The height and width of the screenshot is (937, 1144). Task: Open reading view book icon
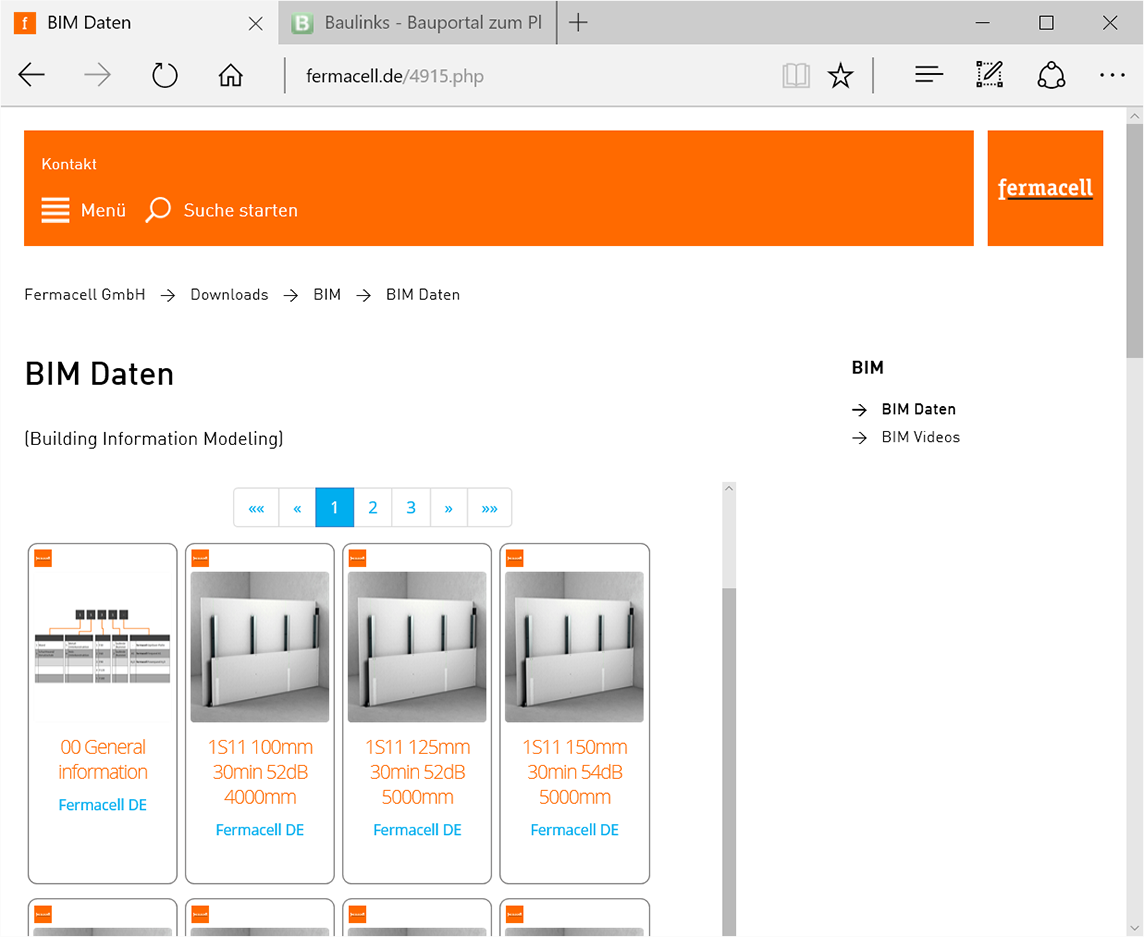(x=796, y=75)
